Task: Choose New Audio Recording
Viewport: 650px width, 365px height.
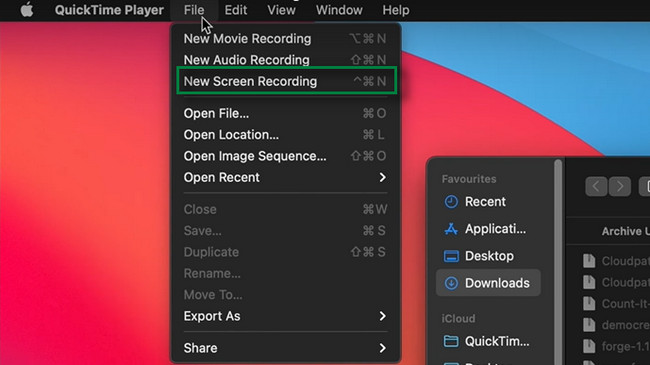Action: click(x=285, y=60)
